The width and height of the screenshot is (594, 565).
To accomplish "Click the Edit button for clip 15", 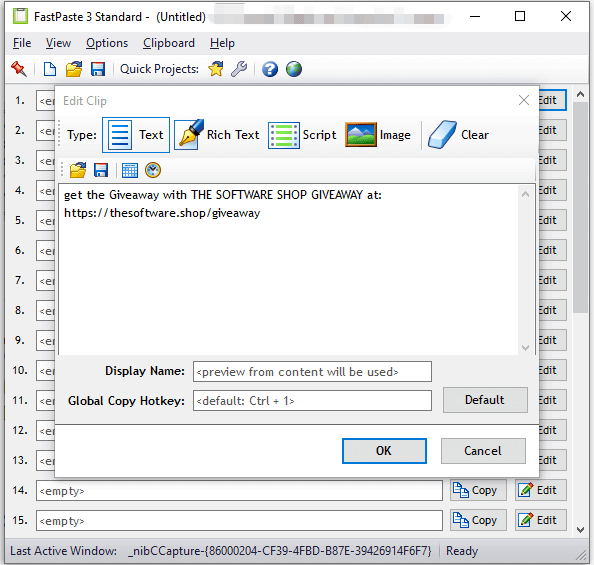I will pos(541,520).
